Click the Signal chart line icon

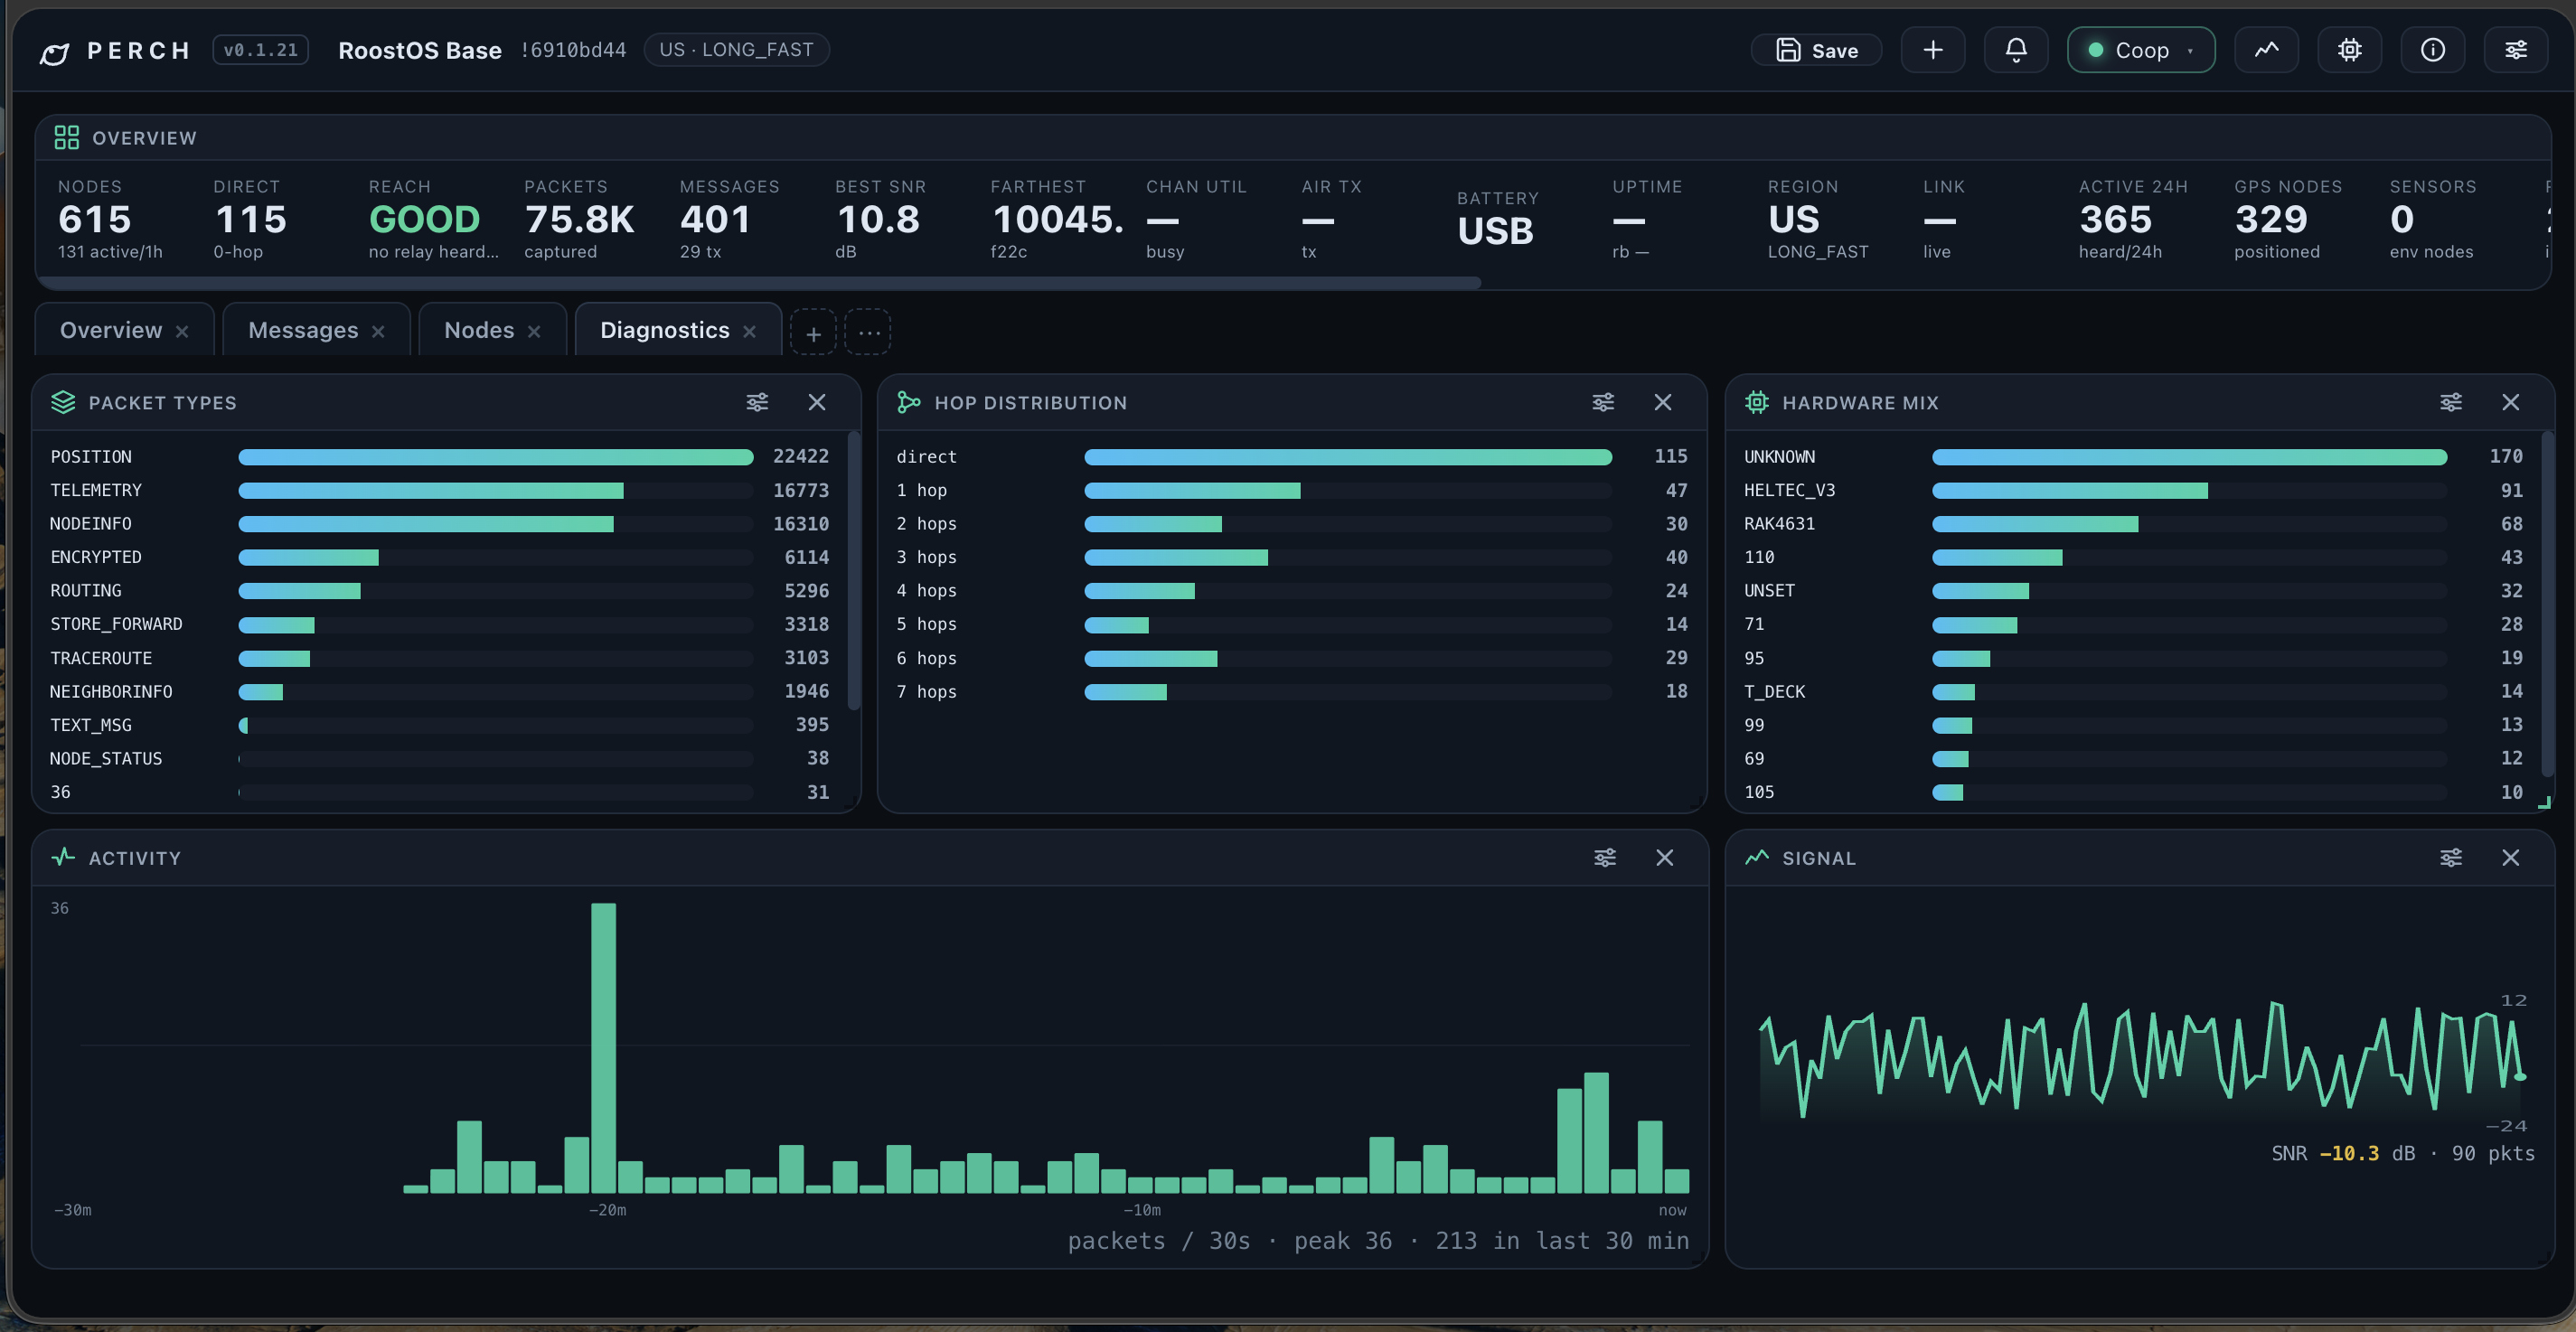click(1757, 857)
